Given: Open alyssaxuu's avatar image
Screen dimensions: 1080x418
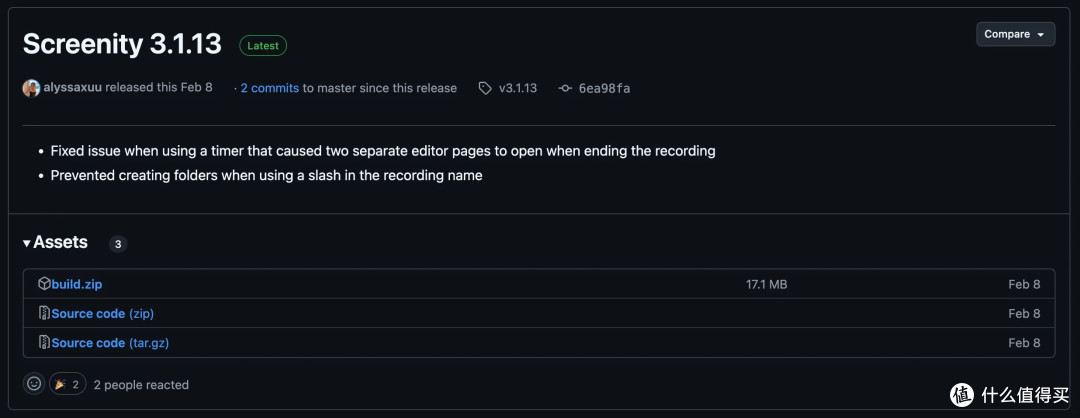Looking at the screenshot, I should (31, 88).
